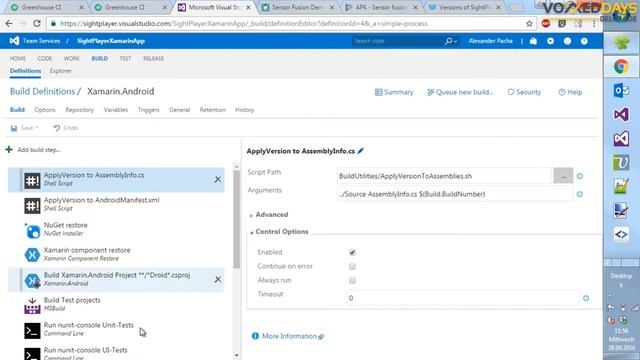Remove the ApplyVersion to AssemblyInfo.cs step
640x360 pixels.
(x=218, y=179)
